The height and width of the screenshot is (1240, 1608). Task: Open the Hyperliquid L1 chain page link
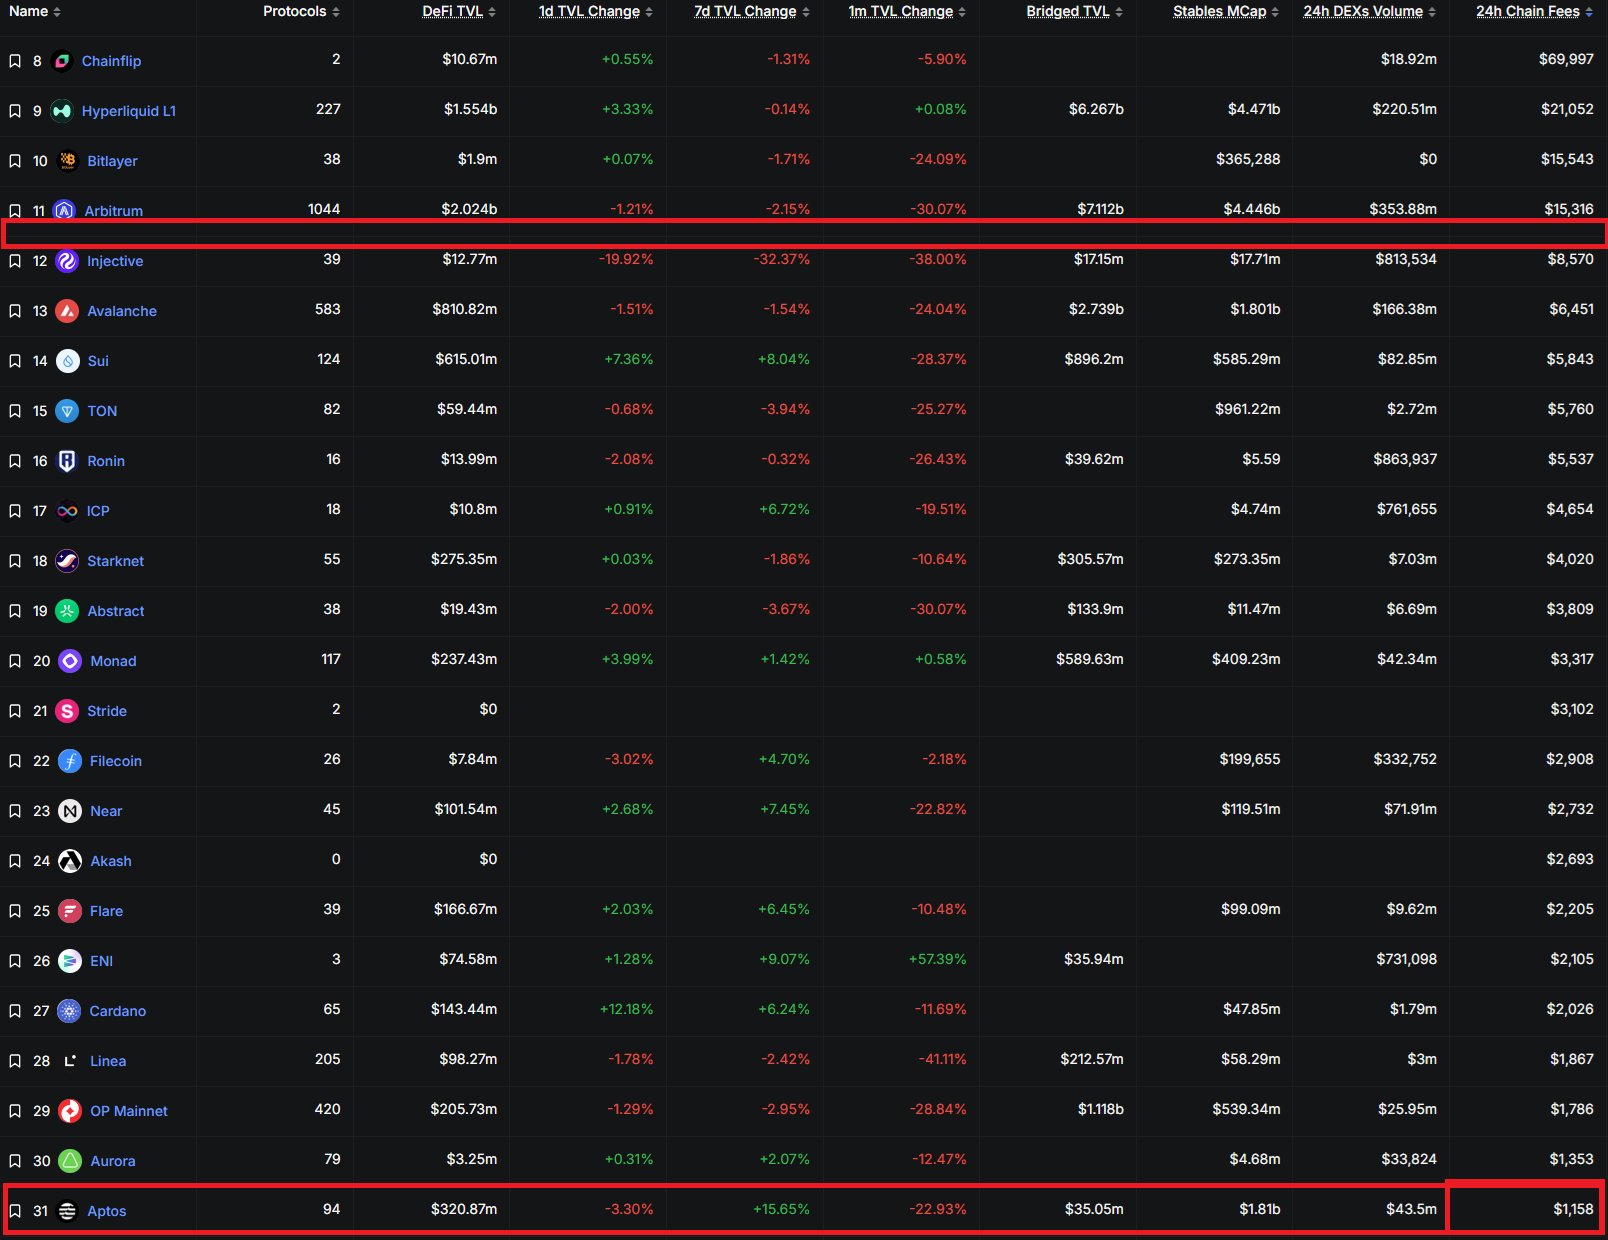(129, 111)
